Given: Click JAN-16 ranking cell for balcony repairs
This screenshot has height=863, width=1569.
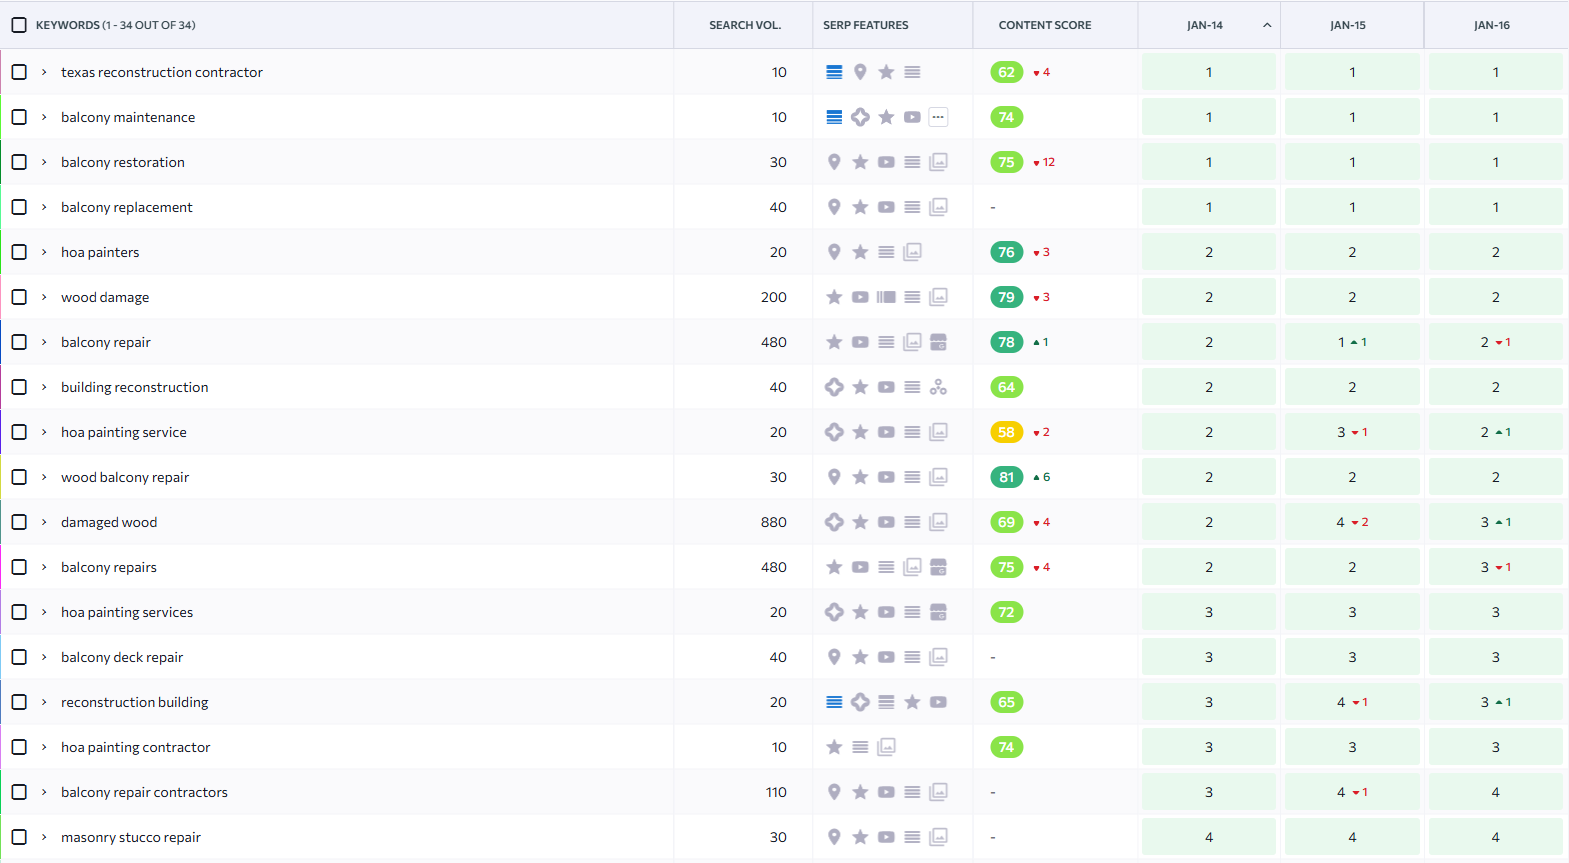Looking at the screenshot, I should tap(1496, 567).
